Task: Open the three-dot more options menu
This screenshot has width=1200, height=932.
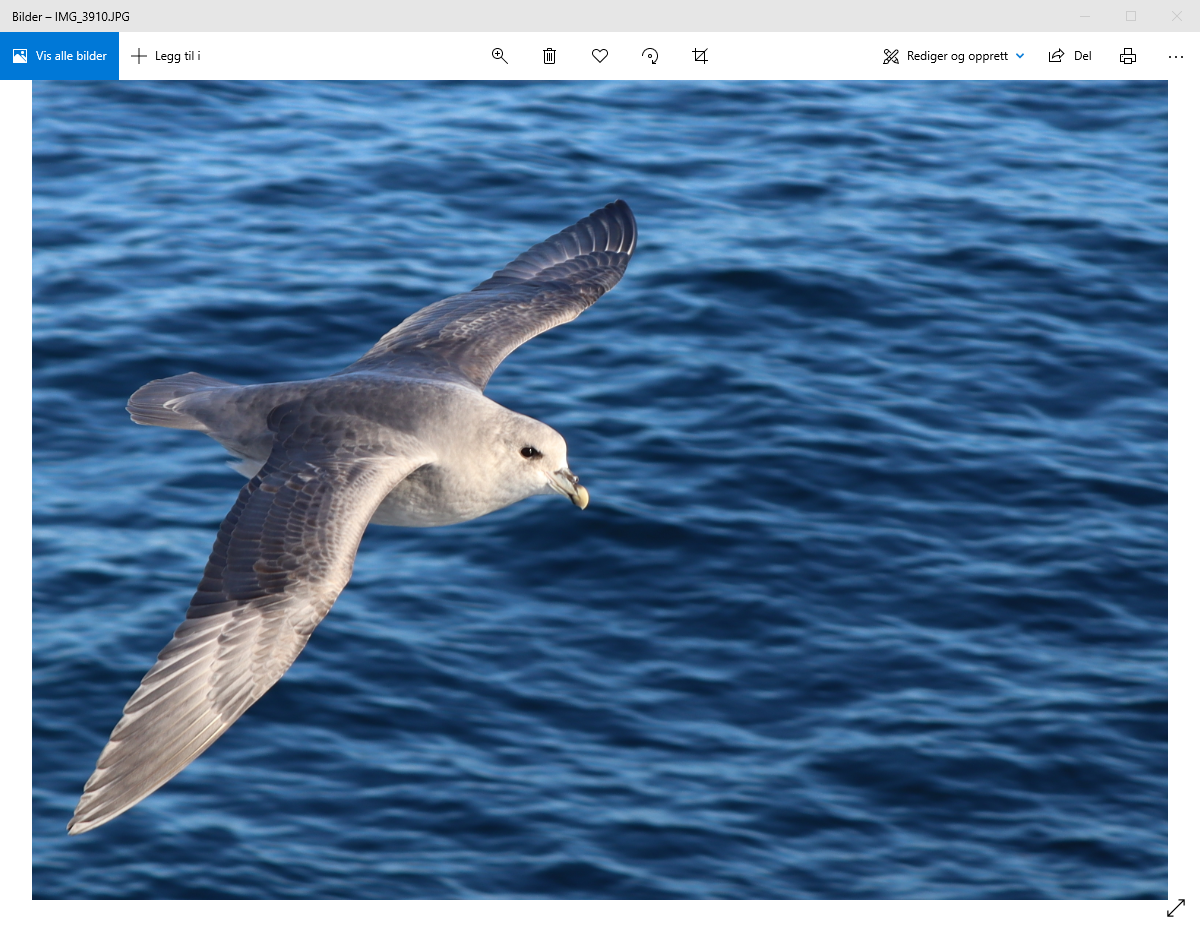Action: 1176,56
